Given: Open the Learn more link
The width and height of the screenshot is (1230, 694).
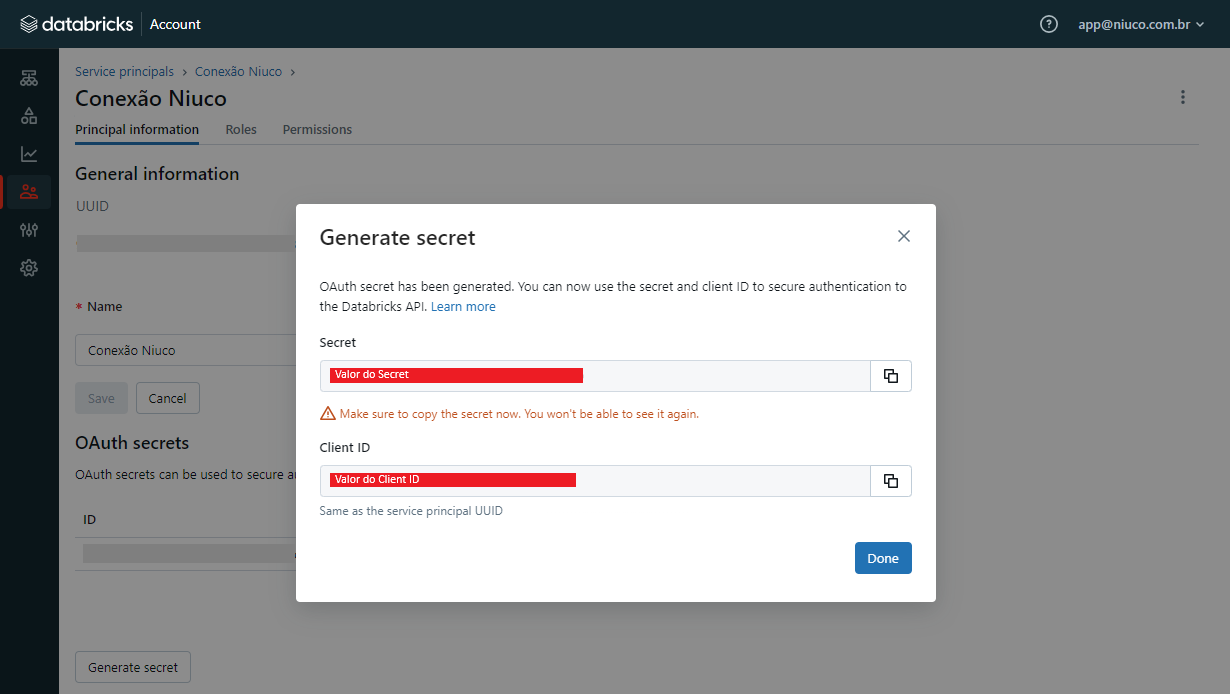Looking at the screenshot, I should (463, 307).
